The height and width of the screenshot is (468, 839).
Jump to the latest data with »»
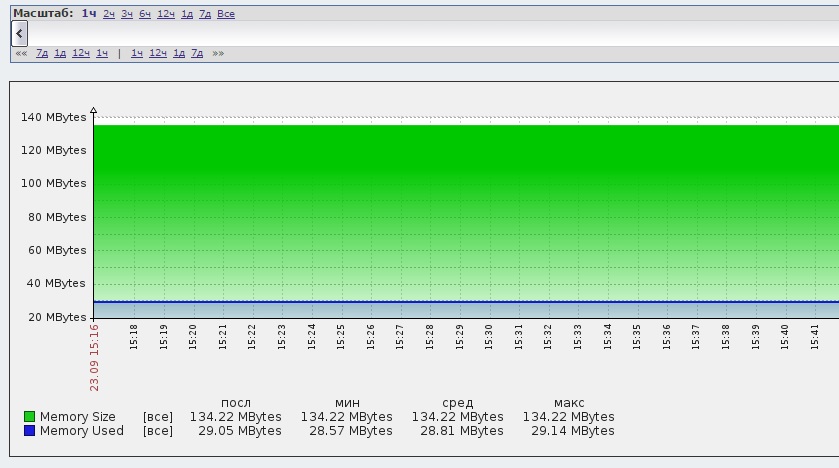coord(218,53)
